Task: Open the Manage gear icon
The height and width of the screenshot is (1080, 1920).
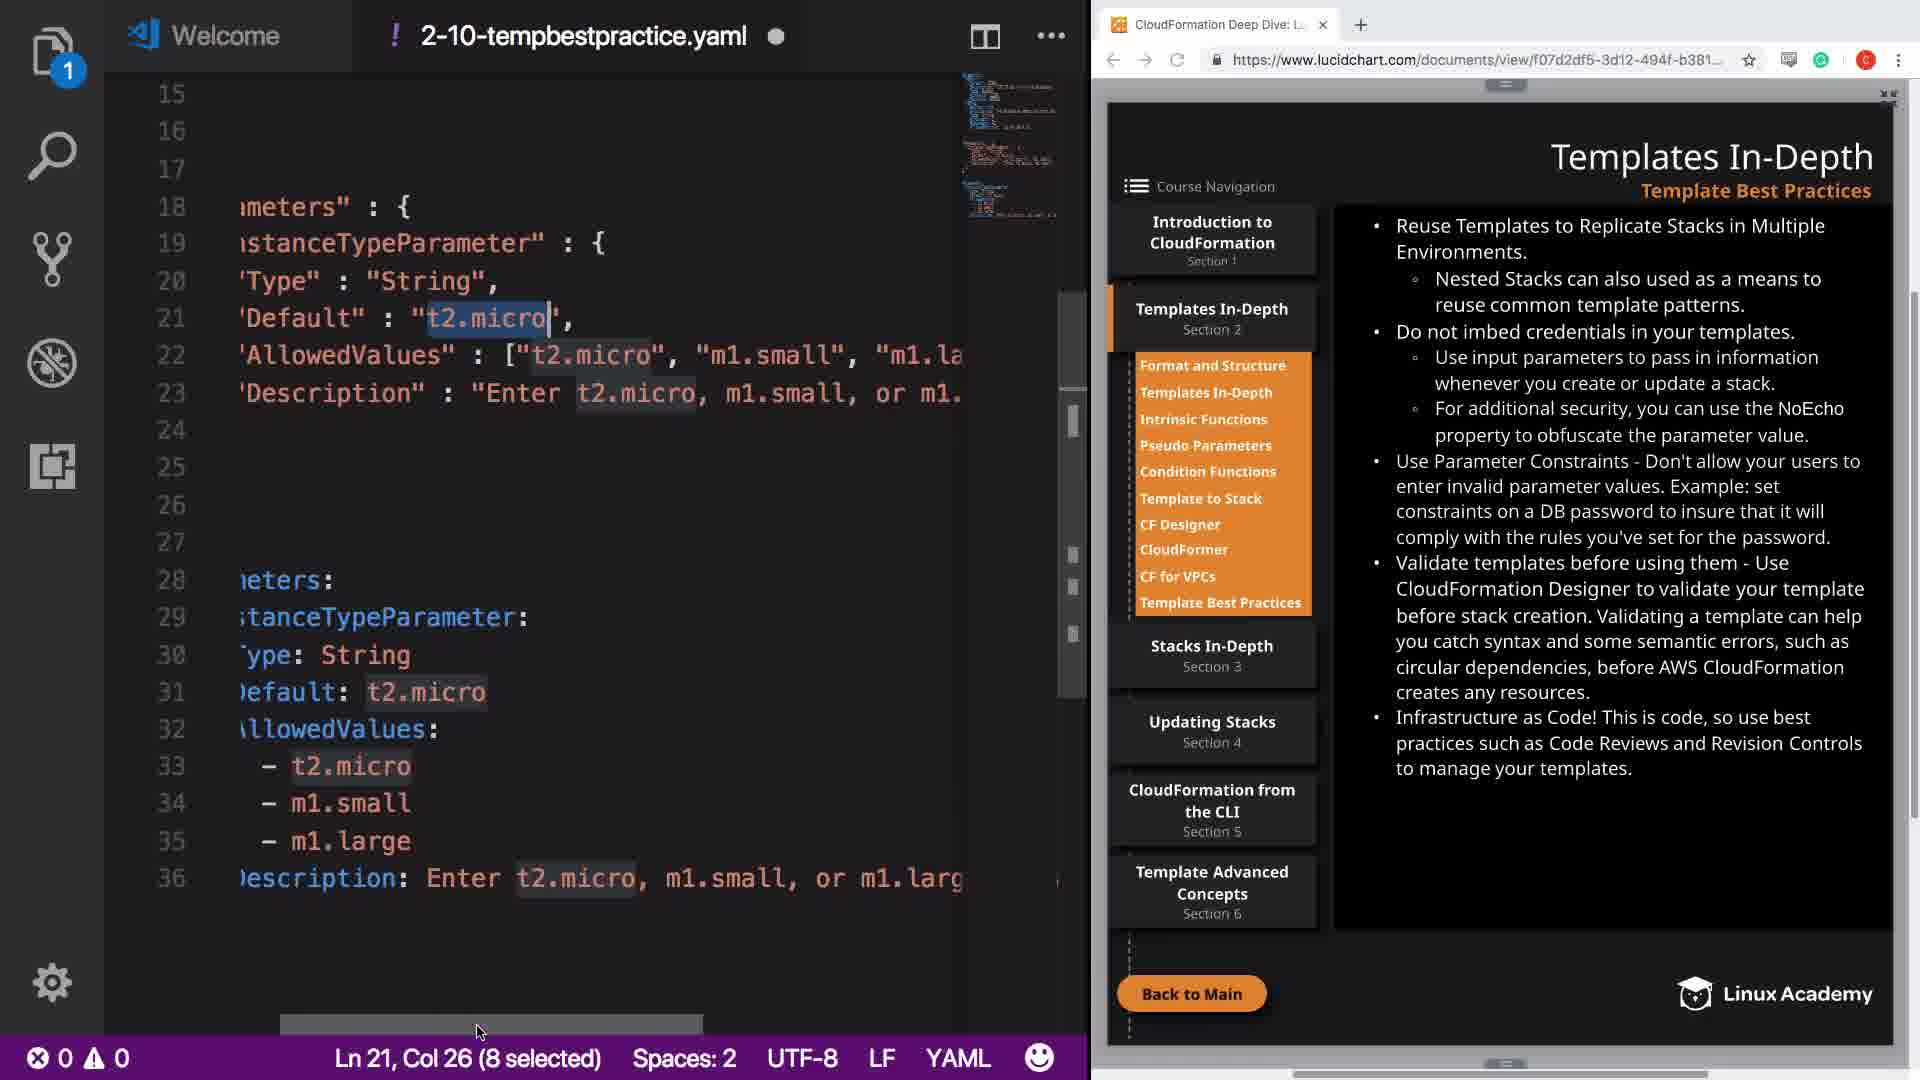Action: (x=52, y=982)
